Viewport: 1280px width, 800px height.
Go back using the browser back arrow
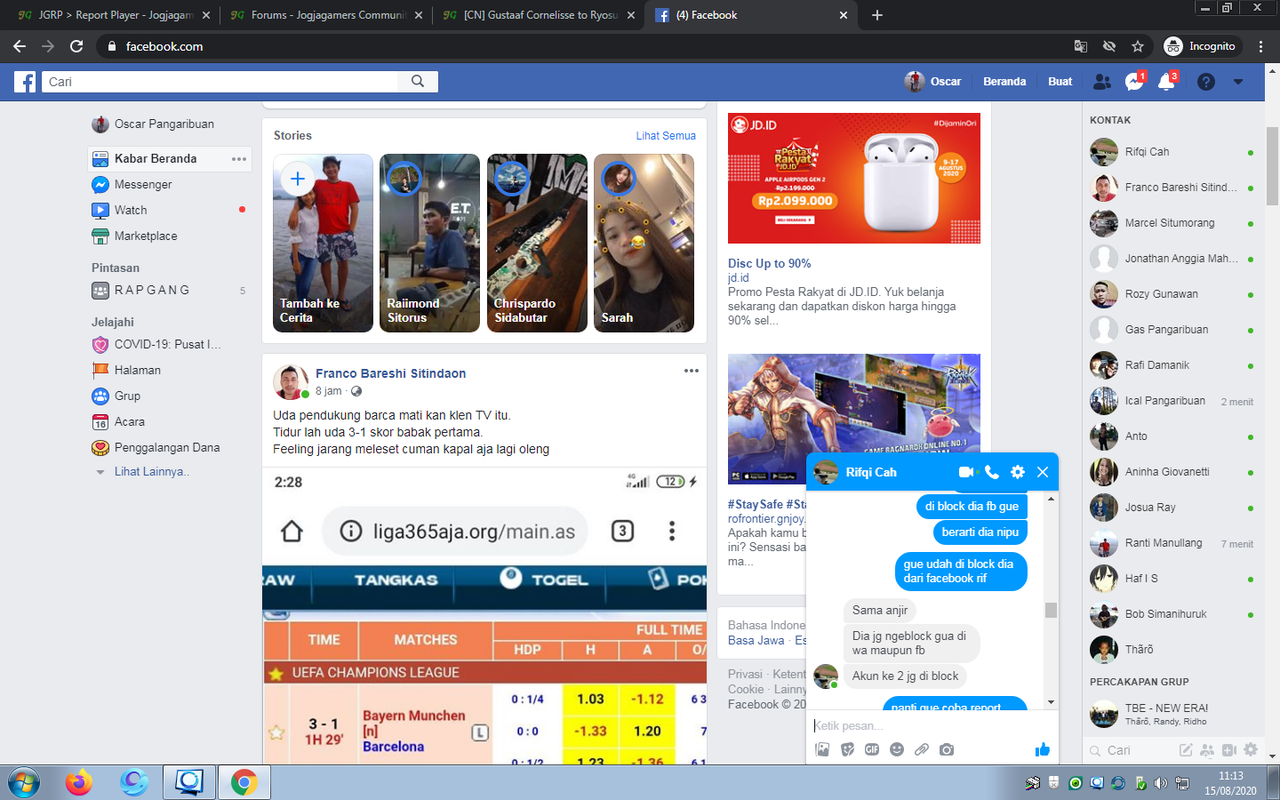click(x=20, y=46)
